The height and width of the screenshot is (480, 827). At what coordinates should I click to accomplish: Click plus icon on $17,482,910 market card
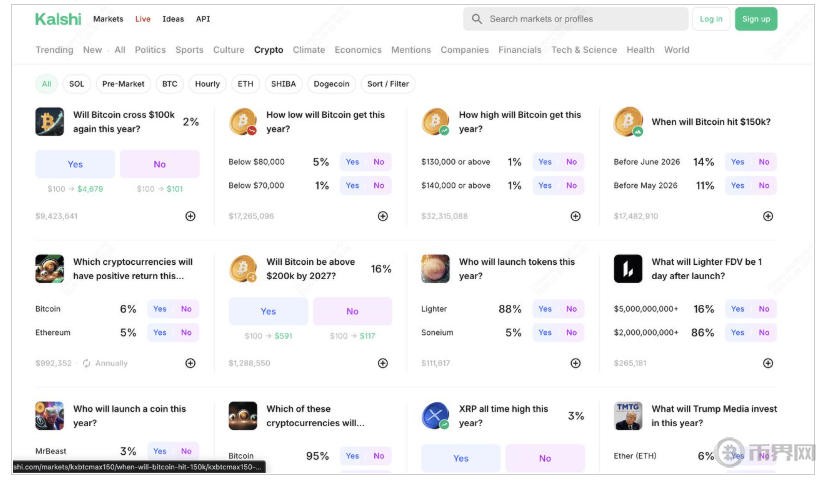(x=768, y=216)
